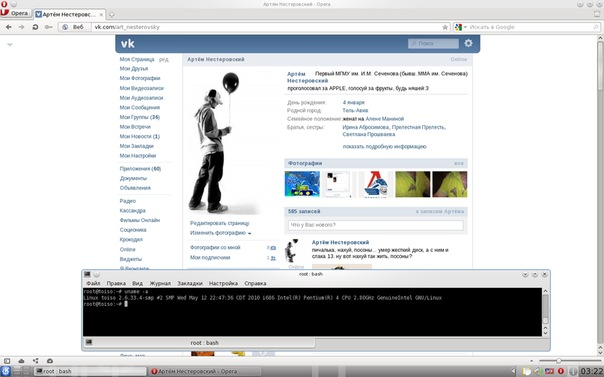The width and height of the screenshot is (604, 377).
Task: Open Мои Аудиозаписи in sidebar
Action: pos(141,98)
